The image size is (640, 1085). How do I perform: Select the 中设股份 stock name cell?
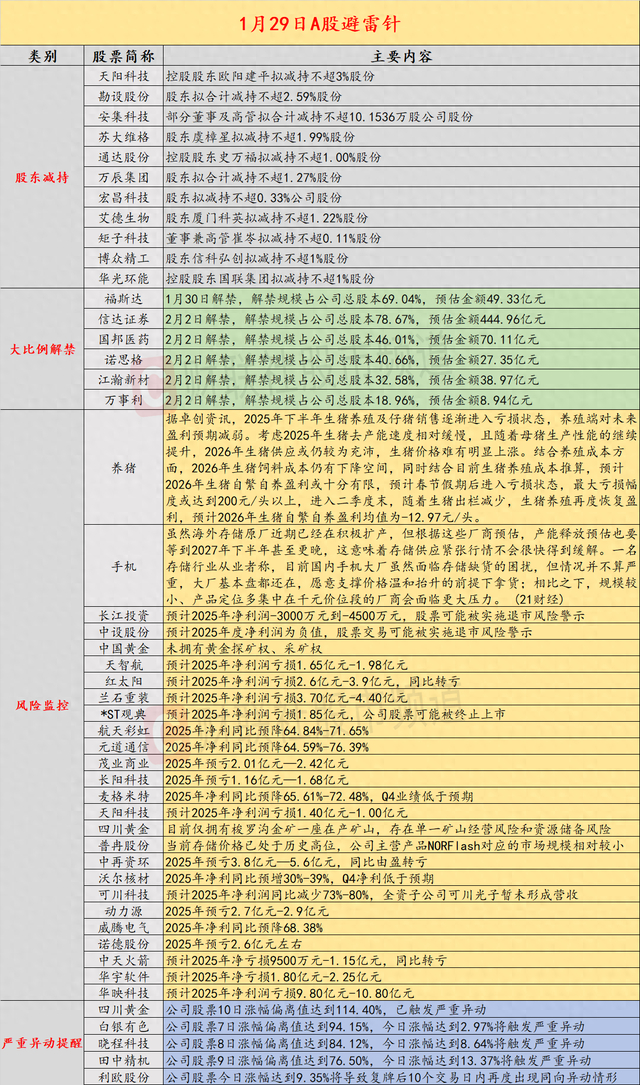[x=124, y=632]
